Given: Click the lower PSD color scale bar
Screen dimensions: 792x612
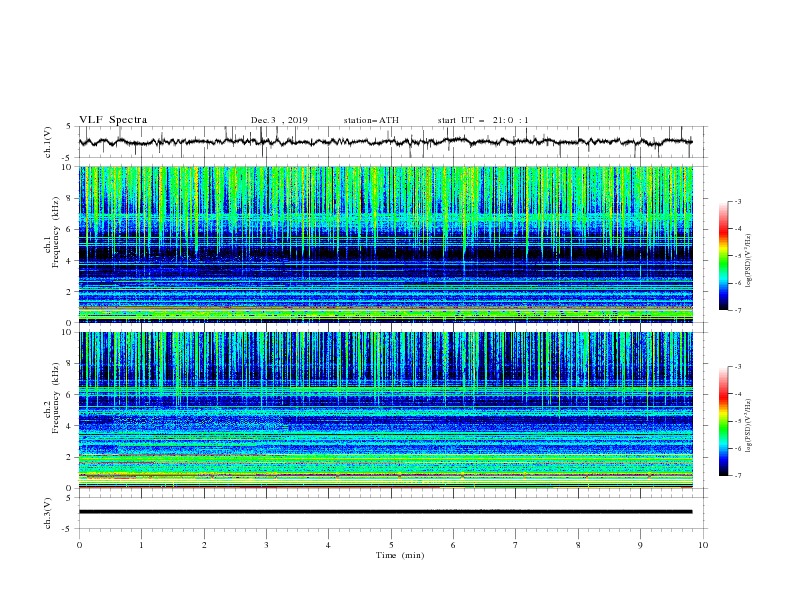Looking at the screenshot, I should click(723, 421).
